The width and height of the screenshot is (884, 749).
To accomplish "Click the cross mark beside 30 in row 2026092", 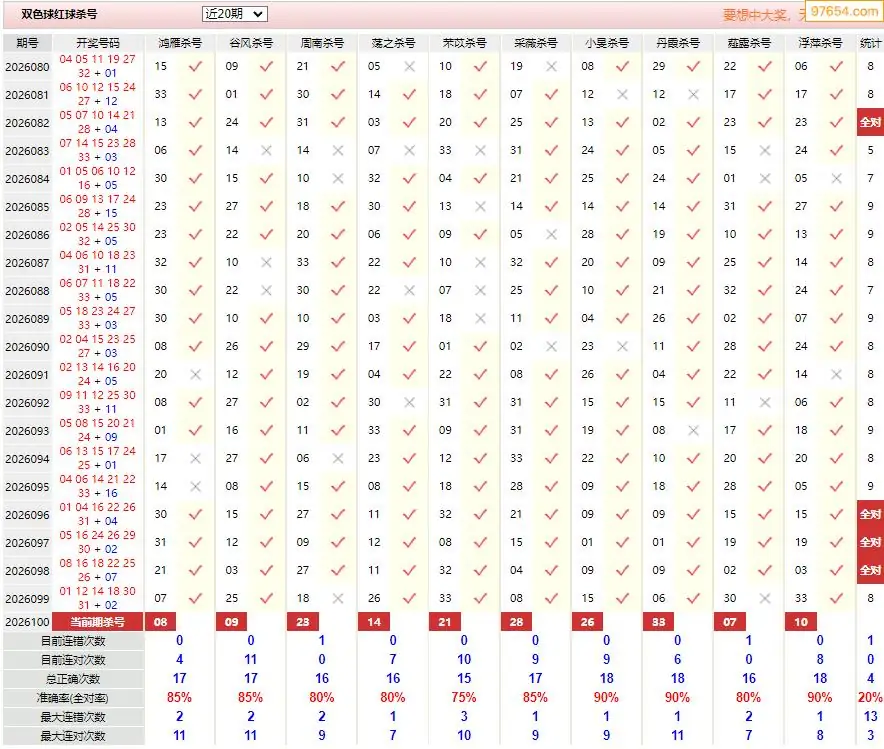I will (410, 402).
